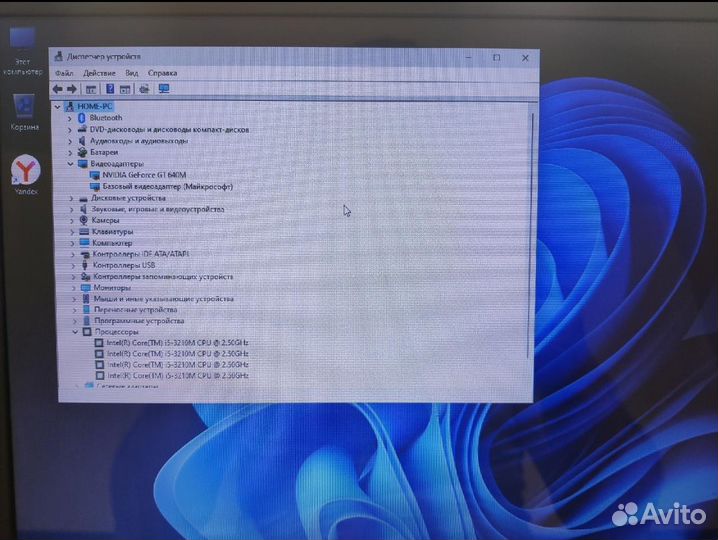Expand the Дисковые устройства node
The image size is (718, 540).
71,198
